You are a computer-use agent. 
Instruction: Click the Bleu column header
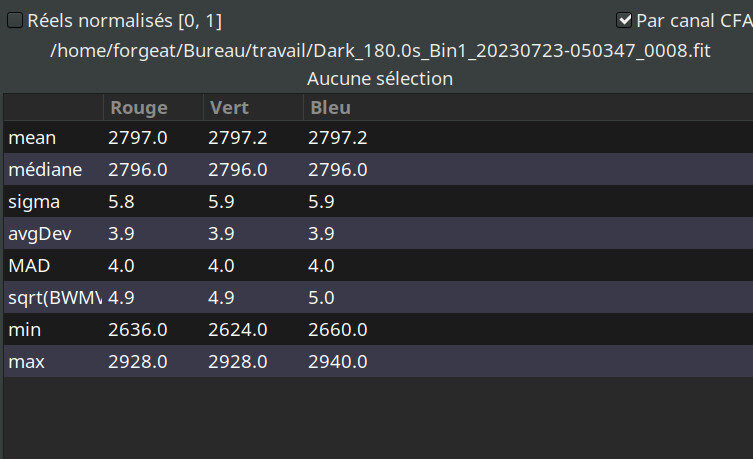(x=331, y=107)
